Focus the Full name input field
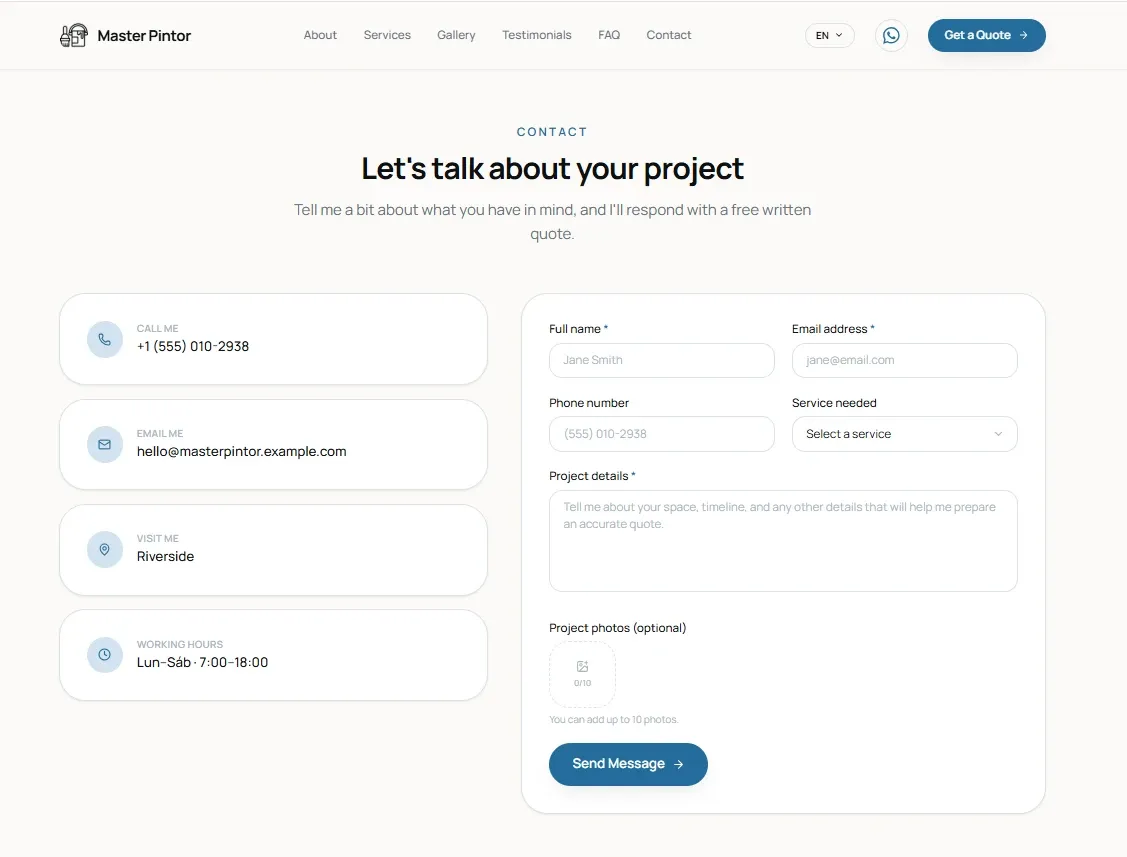The height and width of the screenshot is (857, 1127). pos(661,360)
